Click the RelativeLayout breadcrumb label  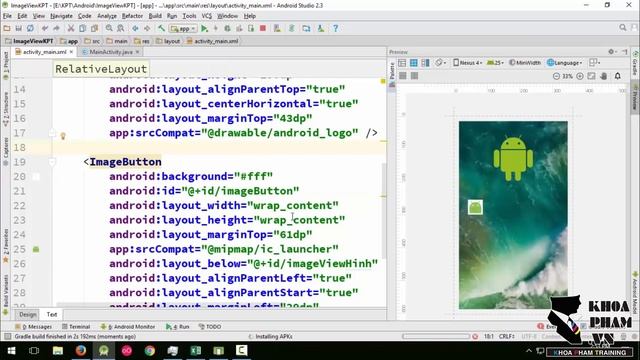point(101,69)
